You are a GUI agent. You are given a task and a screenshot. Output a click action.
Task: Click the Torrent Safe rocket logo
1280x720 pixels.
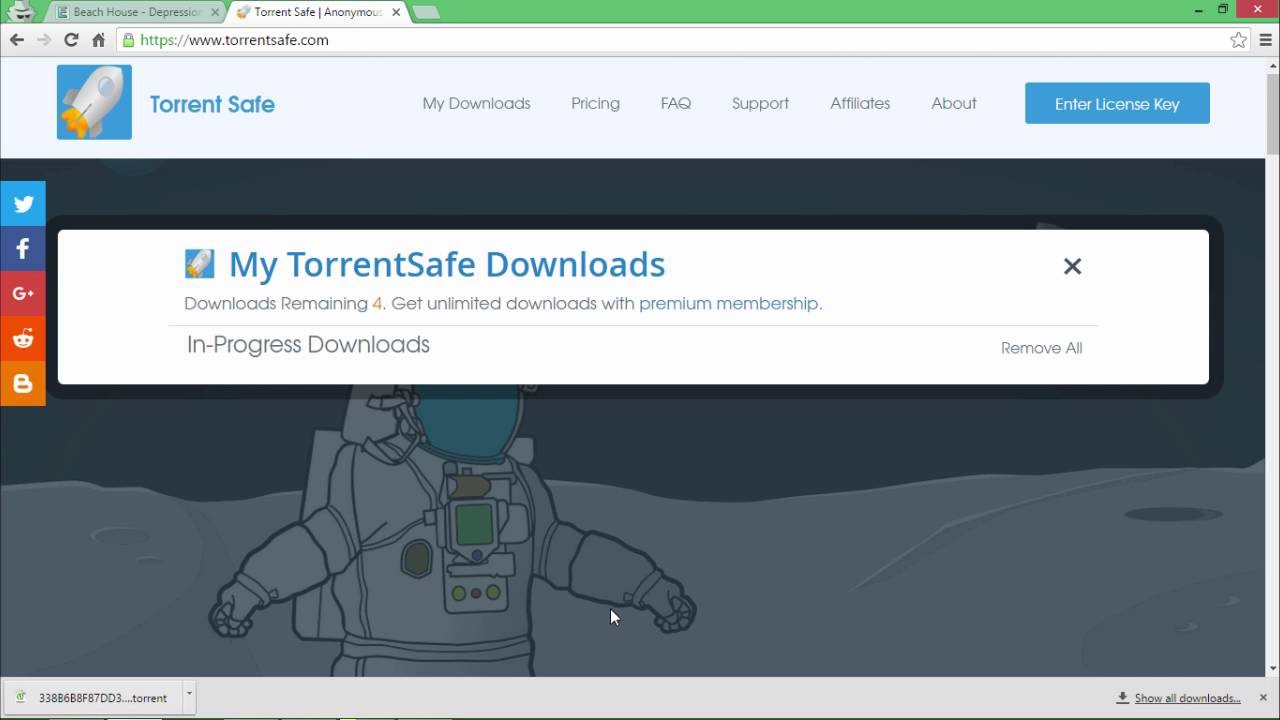click(94, 103)
